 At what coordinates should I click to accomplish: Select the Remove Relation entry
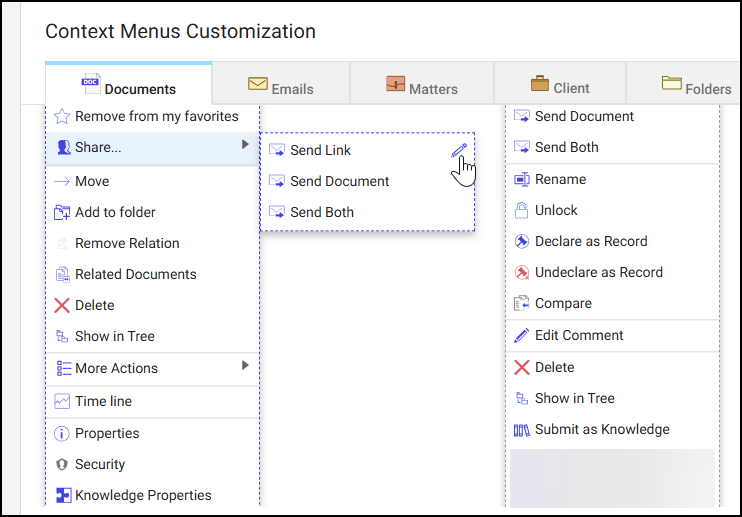[153, 244]
